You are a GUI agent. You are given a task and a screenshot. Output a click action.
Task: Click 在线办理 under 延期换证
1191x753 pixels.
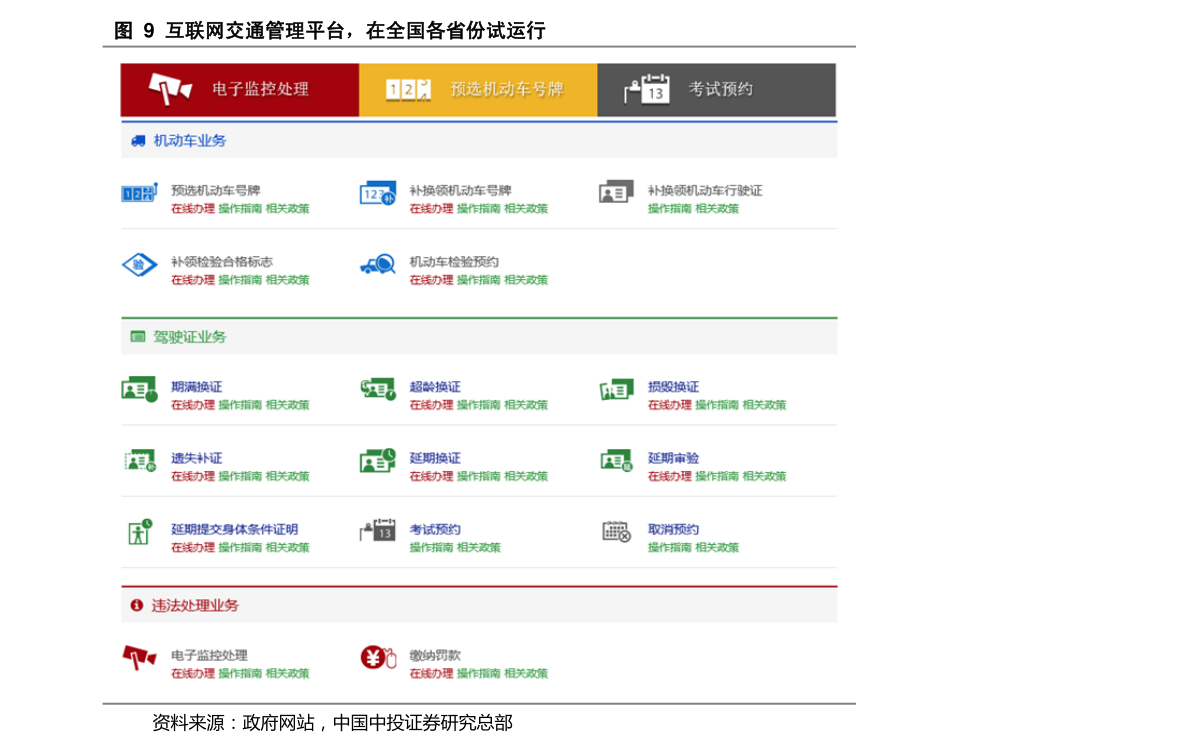[x=431, y=476]
